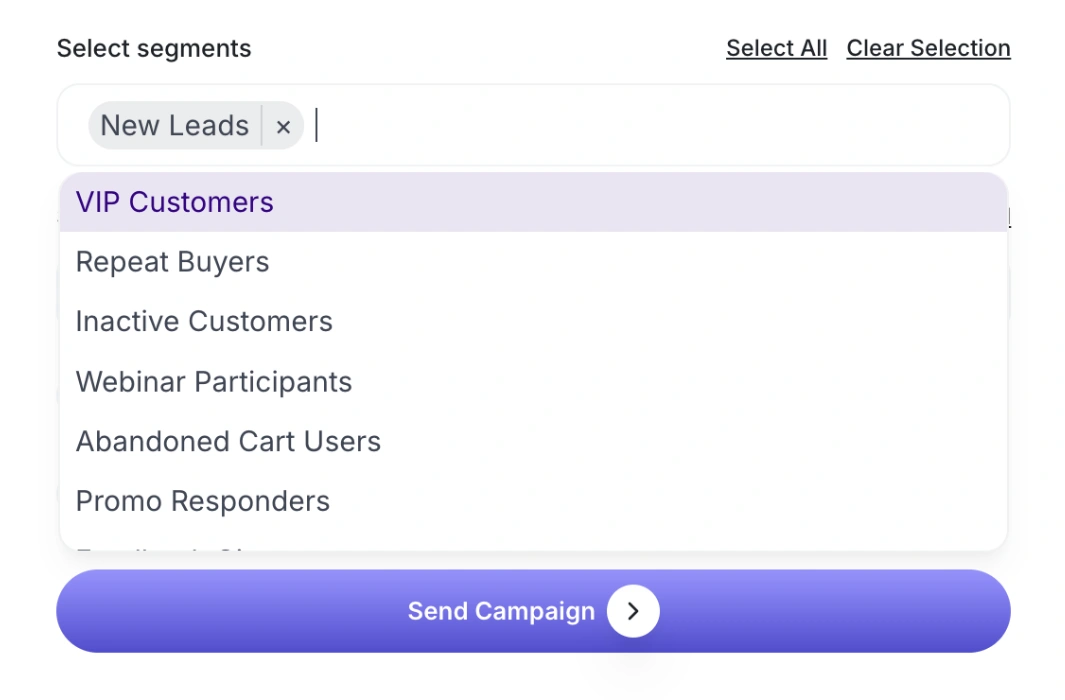Remove the New Leads tag with its x icon
Image resolution: width=1065 pixels, height=700 pixels.
(x=283, y=126)
